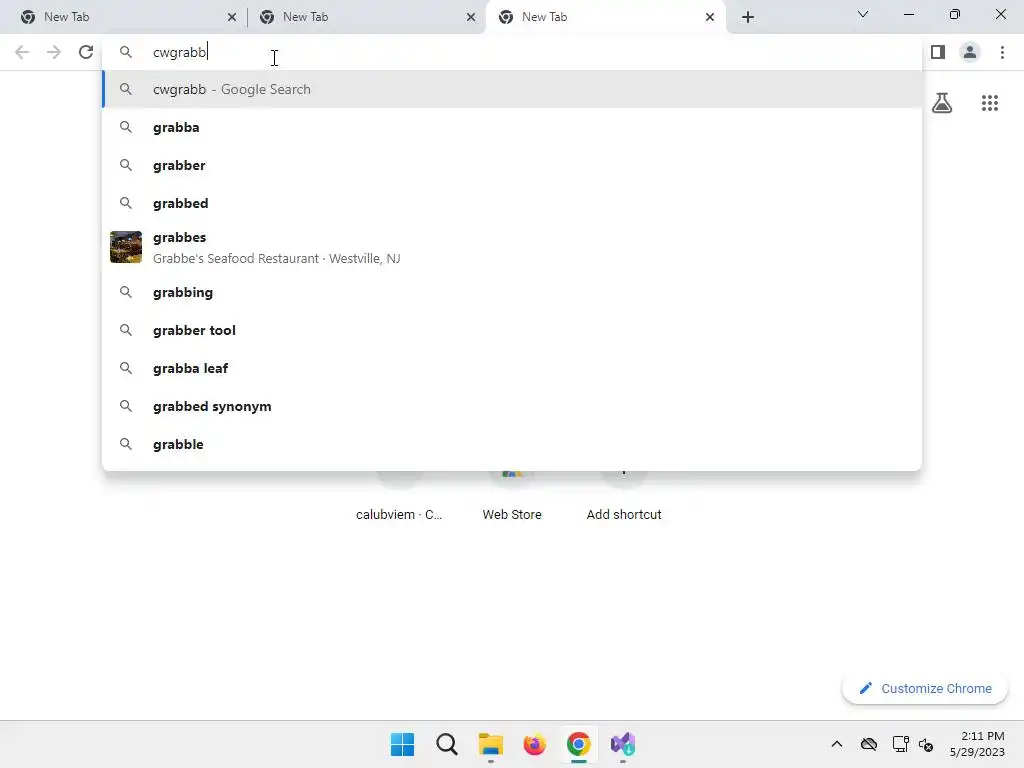This screenshot has height=768, width=1024.
Task: Open the Windows Start menu
Action: (402, 744)
